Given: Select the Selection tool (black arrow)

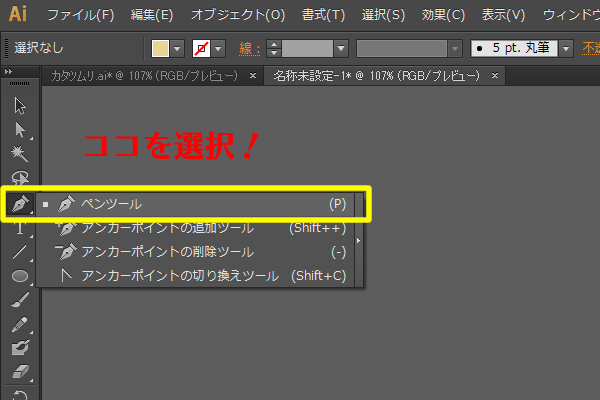Looking at the screenshot, I should 20,106.
